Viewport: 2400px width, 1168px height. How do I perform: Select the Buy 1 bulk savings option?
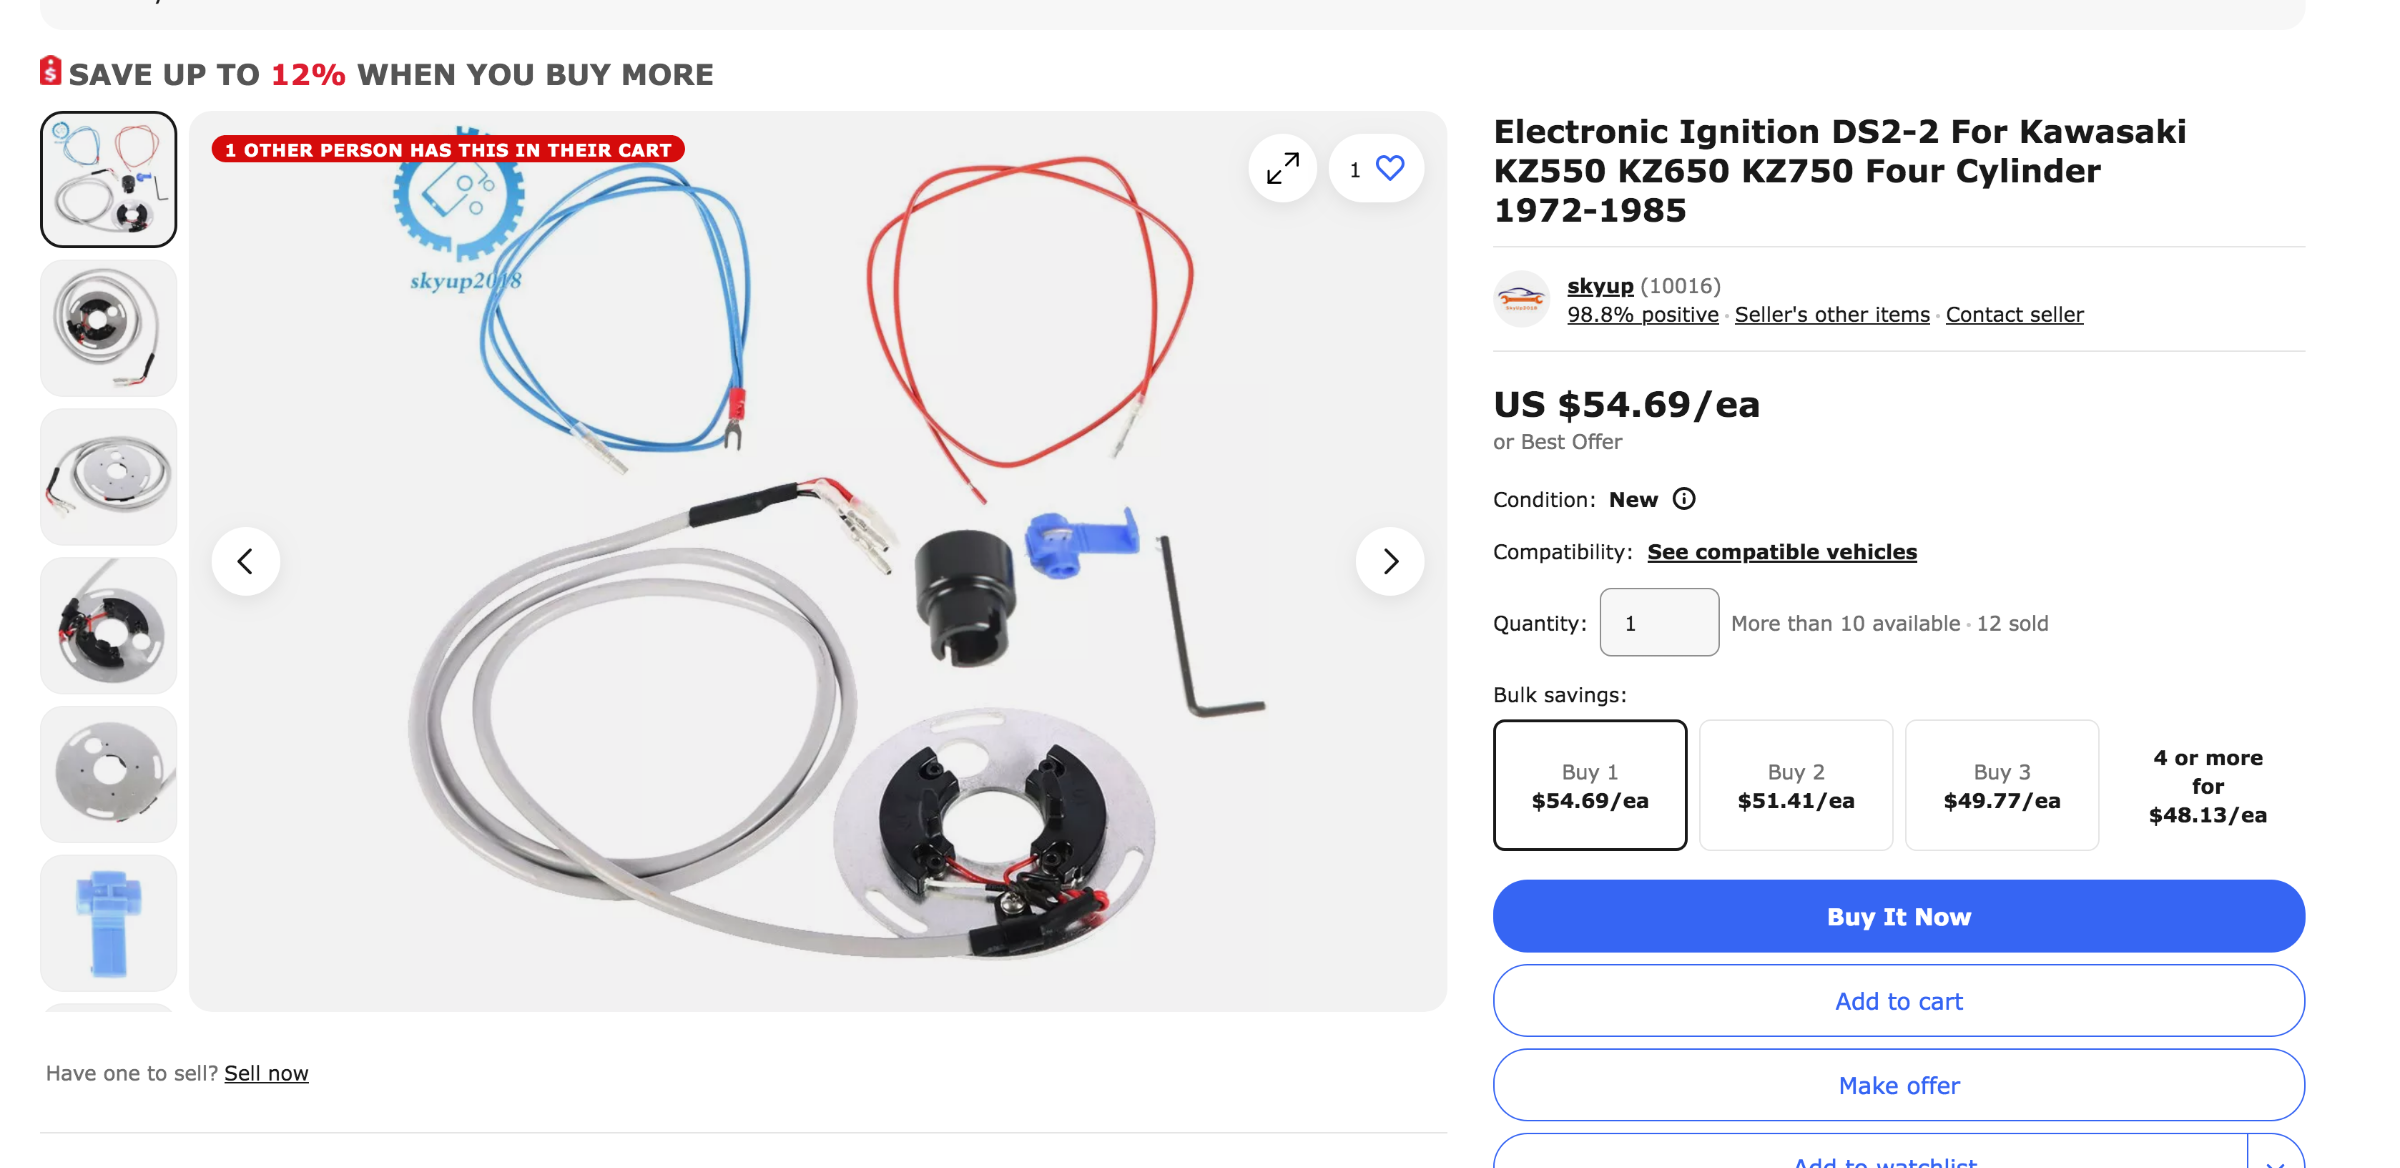click(x=1590, y=785)
